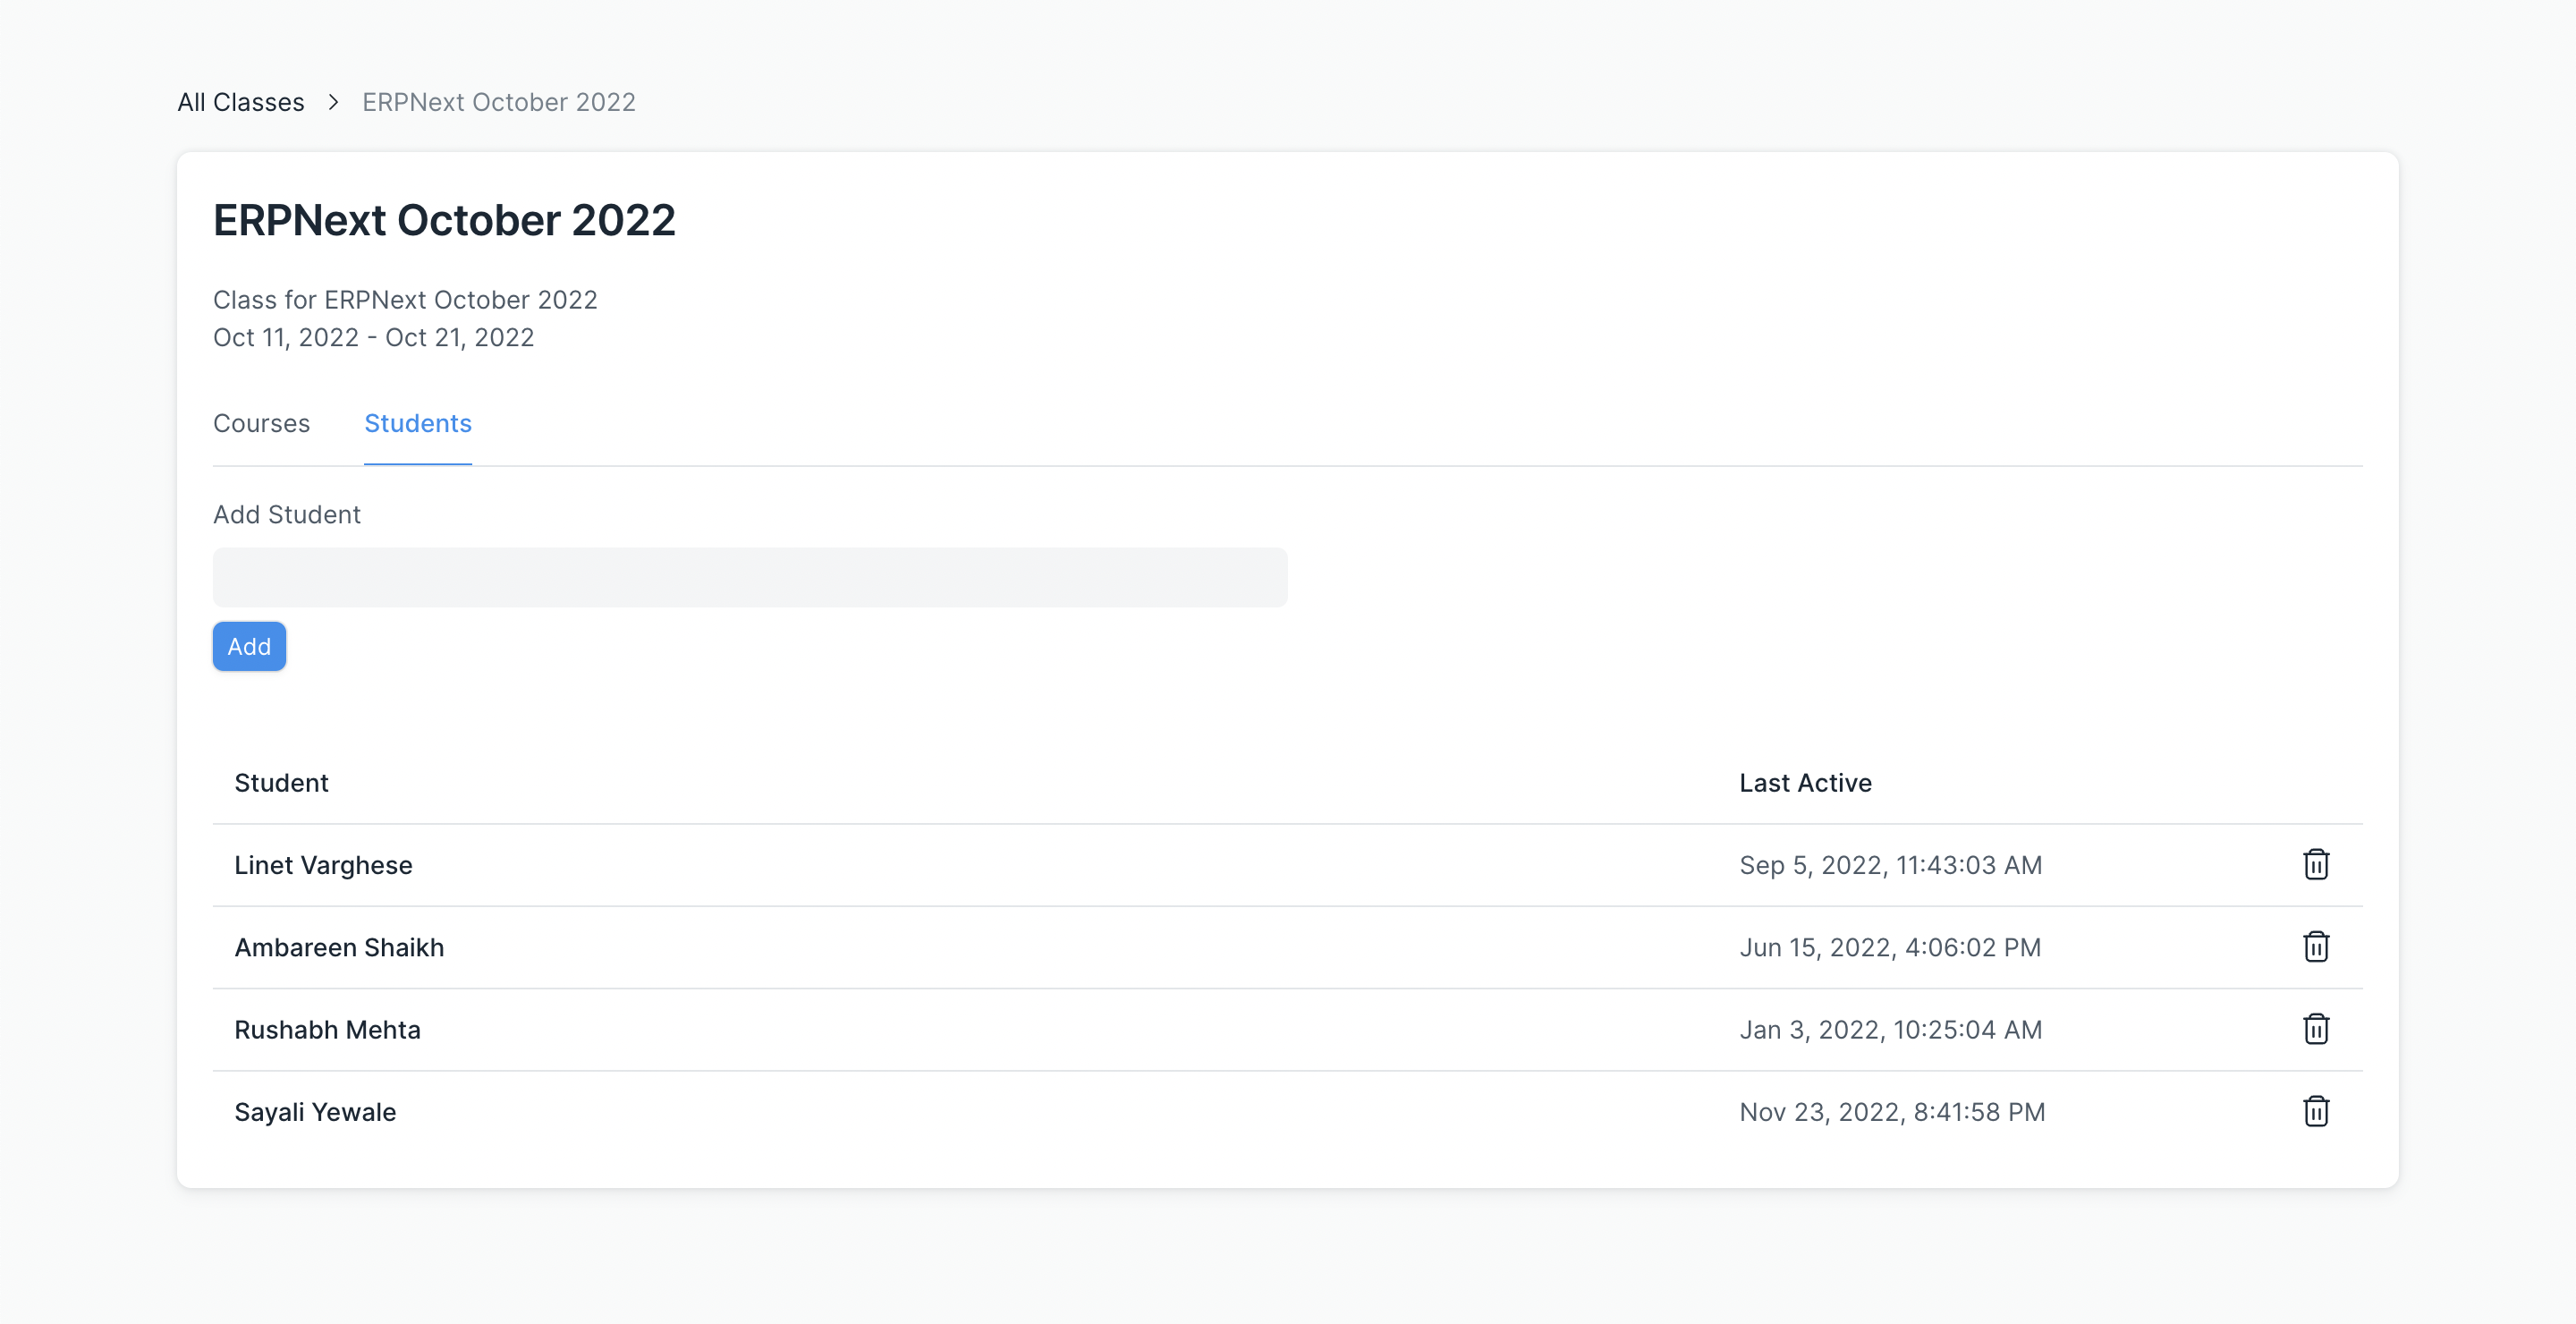The height and width of the screenshot is (1324, 2576).
Task: Click the class title ERPNext October 2022
Action: (443, 219)
